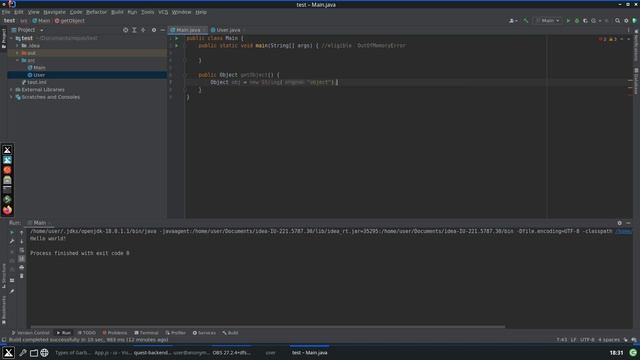Select the Main.java editor tab
This screenshot has width=640, height=360.
(x=188, y=30)
